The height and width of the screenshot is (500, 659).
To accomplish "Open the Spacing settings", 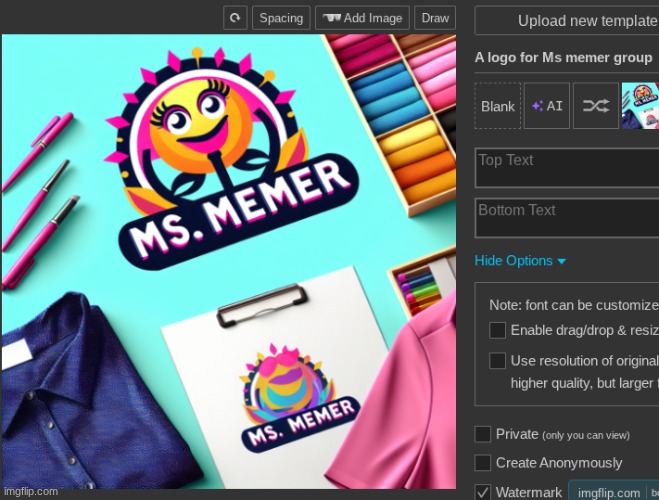I will (280, 18).
